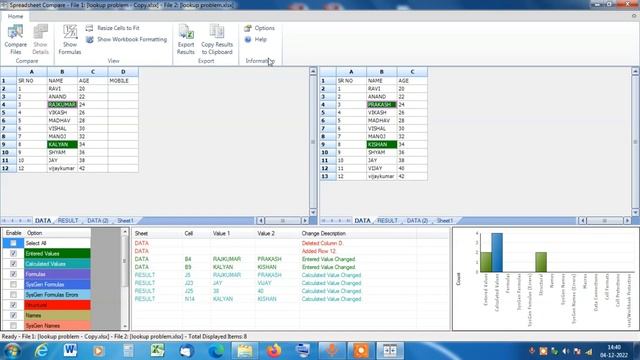Uncheck the Formulas option
The height and width of the screenshot is (360, 640).
tap(13, 274)
